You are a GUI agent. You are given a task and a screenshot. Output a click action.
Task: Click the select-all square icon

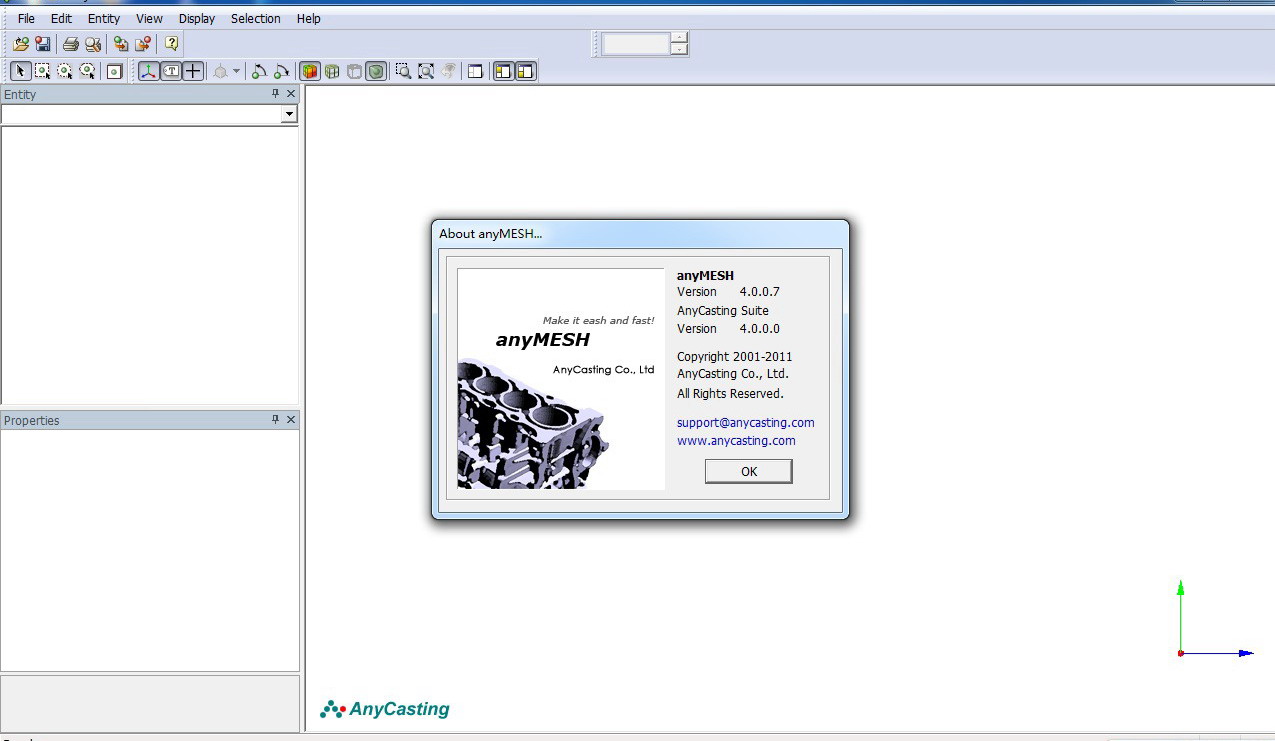click(115, 71)
